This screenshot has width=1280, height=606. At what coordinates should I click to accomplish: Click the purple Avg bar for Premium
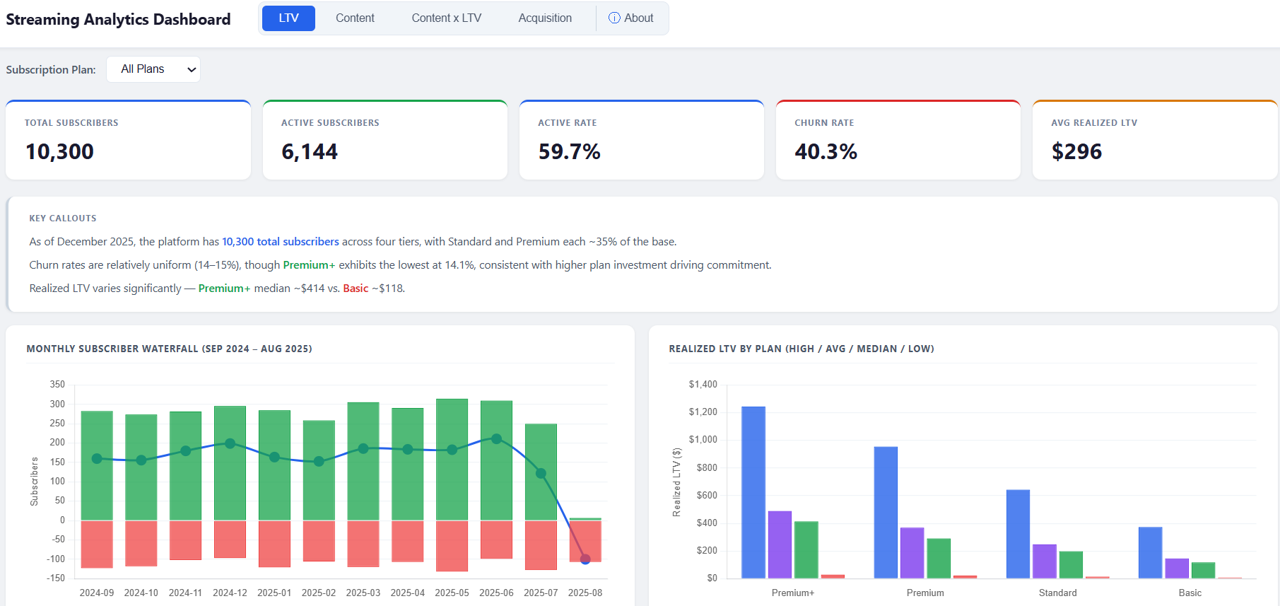pos(912,553)
